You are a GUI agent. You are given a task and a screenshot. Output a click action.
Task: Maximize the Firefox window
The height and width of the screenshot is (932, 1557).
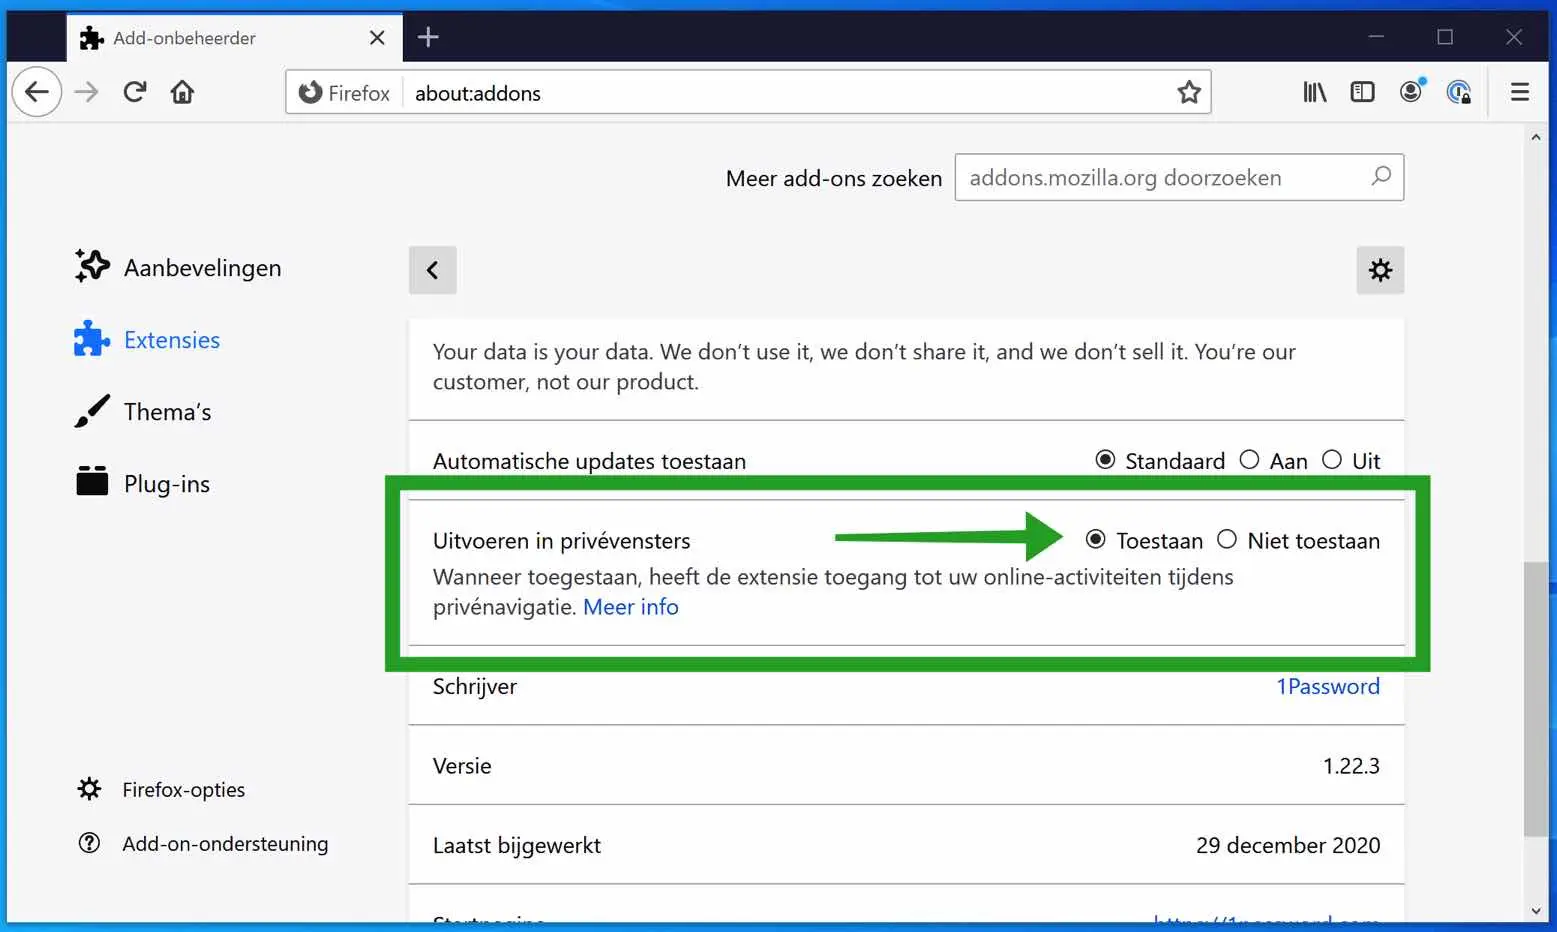1445,37
